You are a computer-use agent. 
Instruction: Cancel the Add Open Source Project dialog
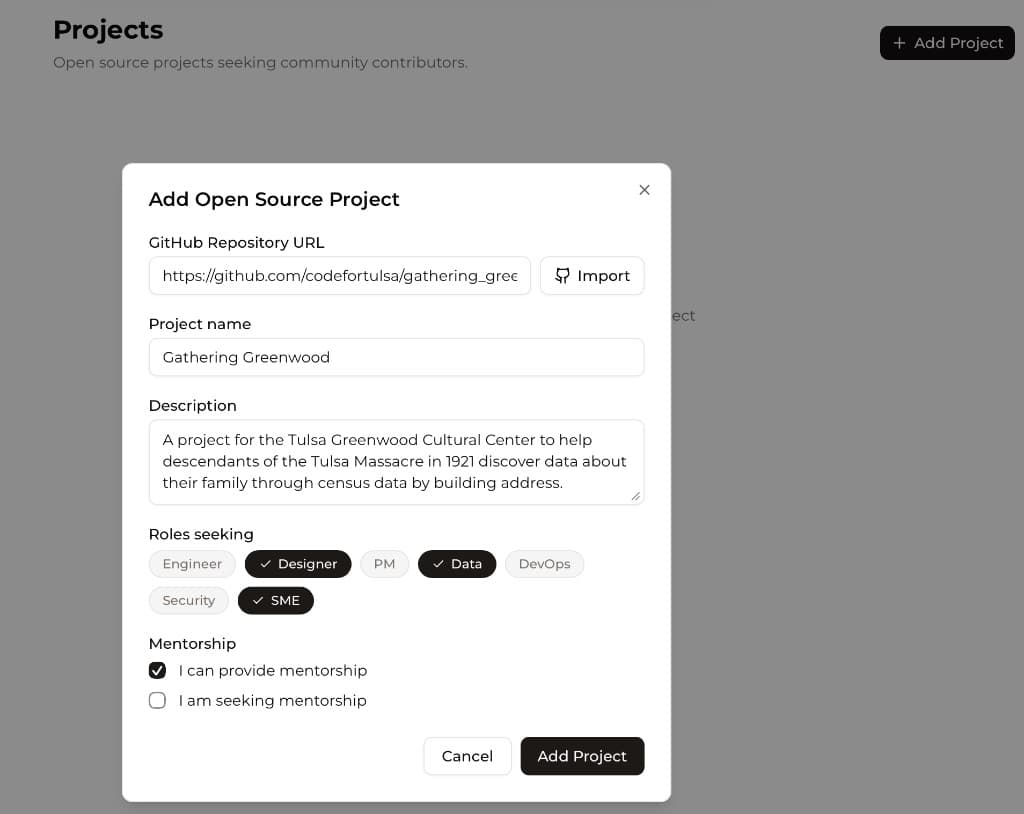(x=467, y=756)
